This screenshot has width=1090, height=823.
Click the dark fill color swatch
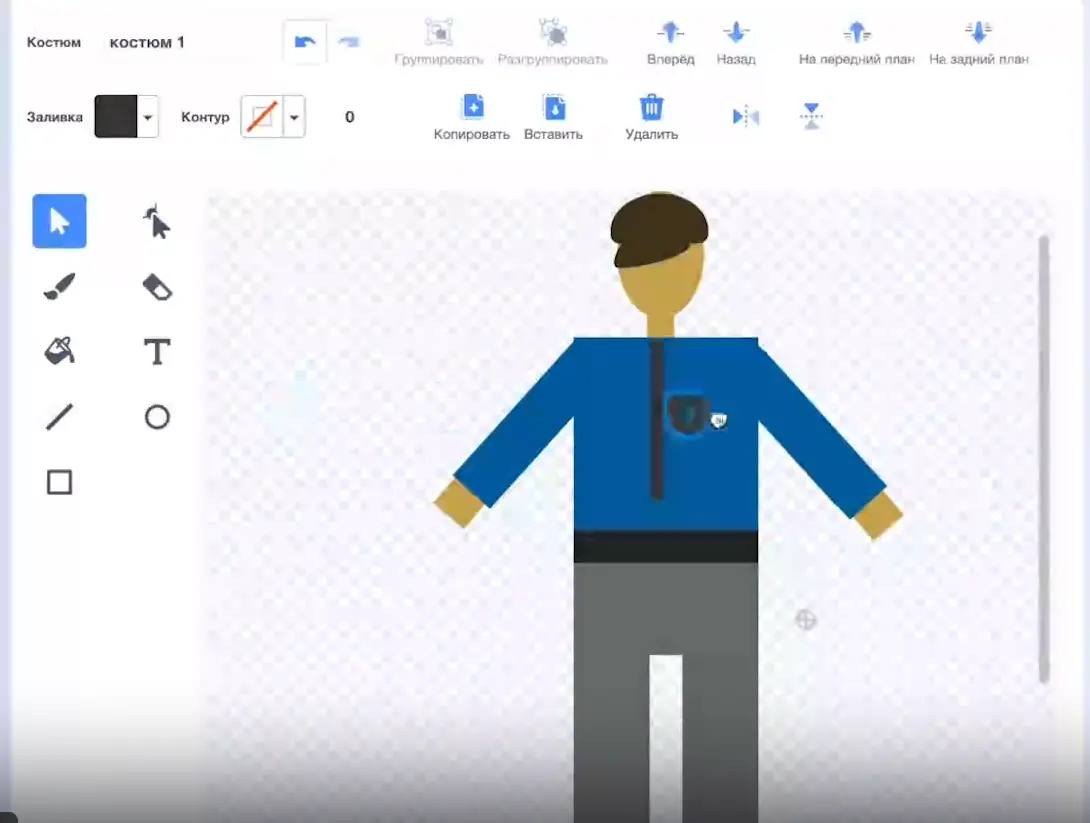click(116, 117)
